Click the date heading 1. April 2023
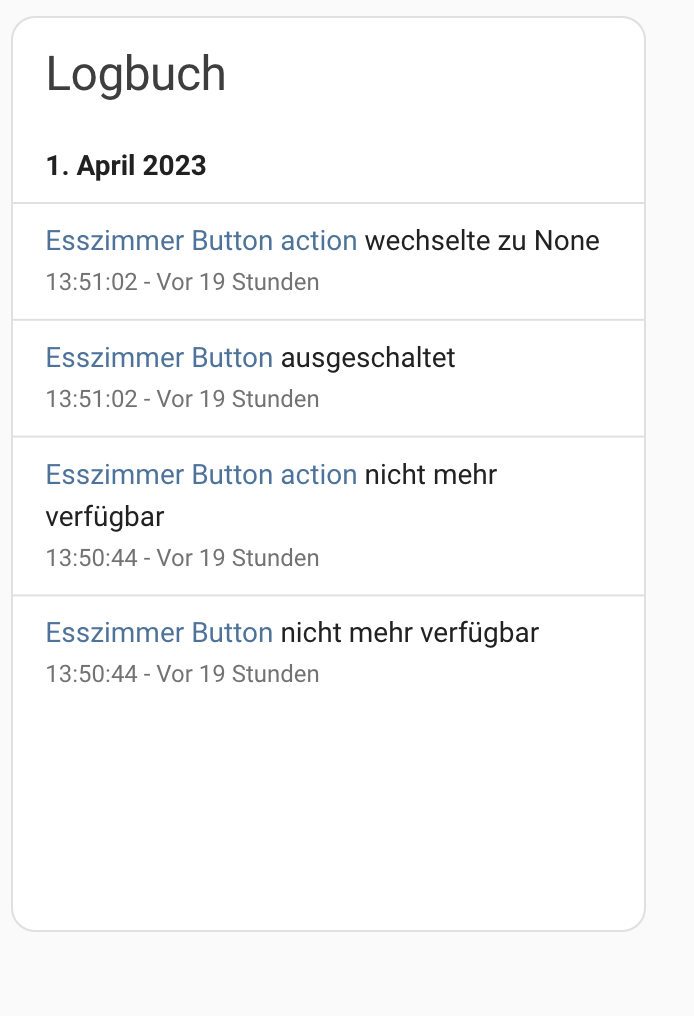 pos(126,165)
